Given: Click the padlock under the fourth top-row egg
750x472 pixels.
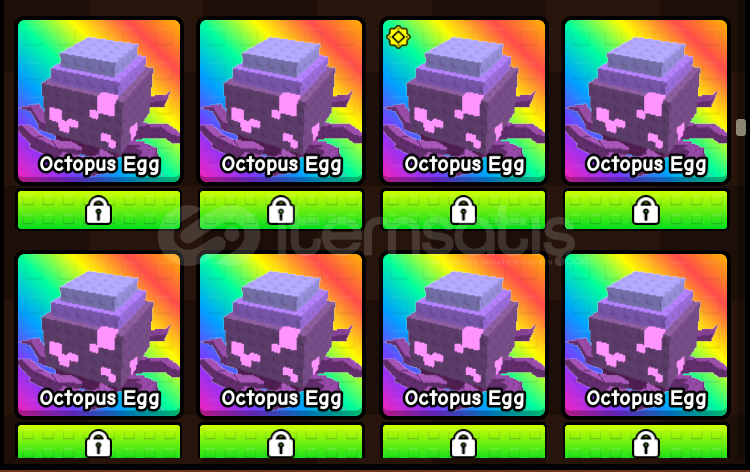Looking at the screenshot, I should (x=646, y=210).
